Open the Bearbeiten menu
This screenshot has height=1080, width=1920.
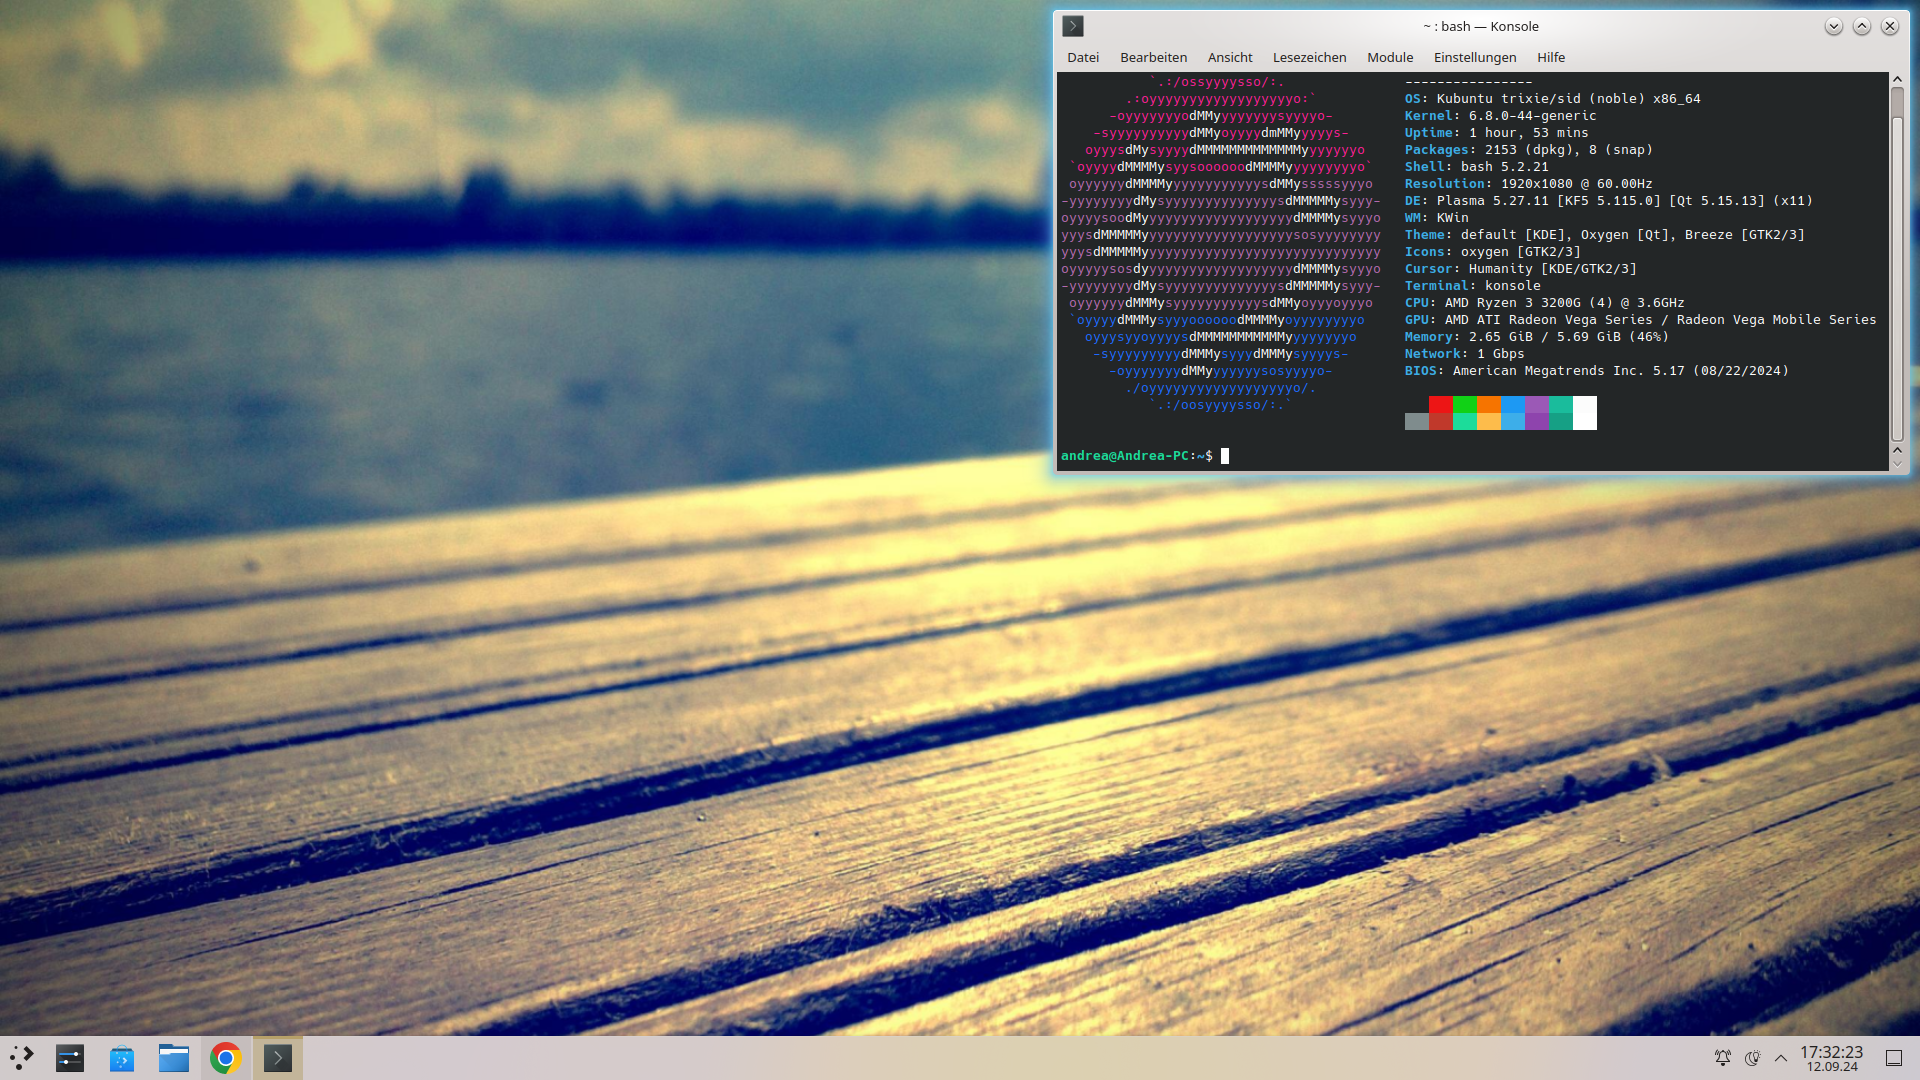tap(1153, 57)
